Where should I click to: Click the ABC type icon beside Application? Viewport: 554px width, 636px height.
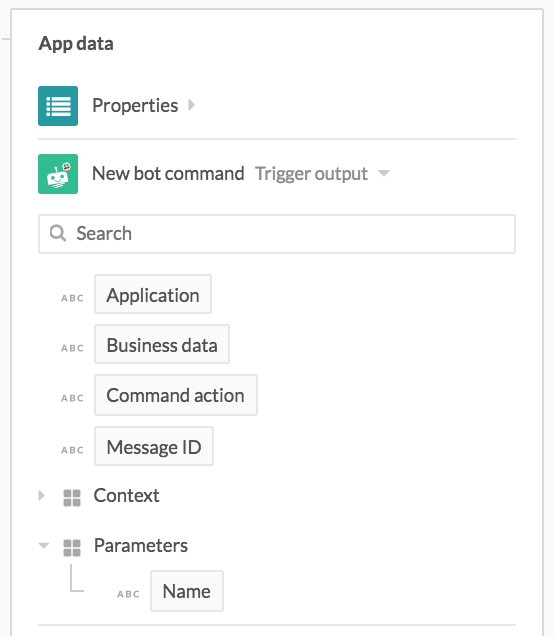pyautogui.click(x=73, y=298)
